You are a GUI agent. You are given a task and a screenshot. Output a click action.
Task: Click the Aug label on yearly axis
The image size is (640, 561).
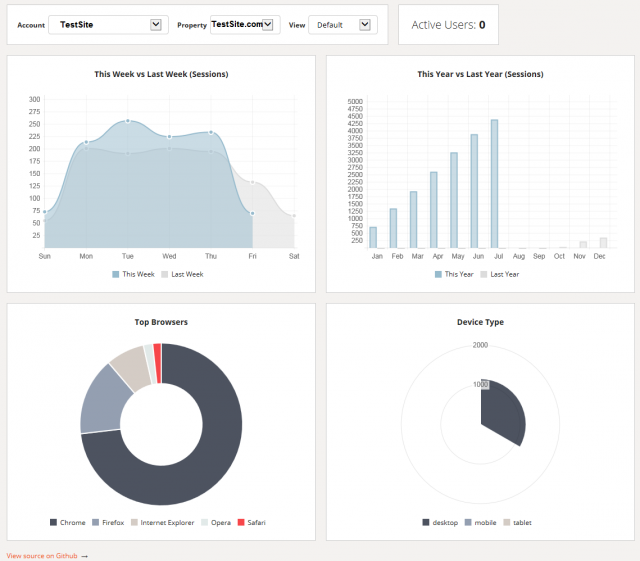(519, 256)
